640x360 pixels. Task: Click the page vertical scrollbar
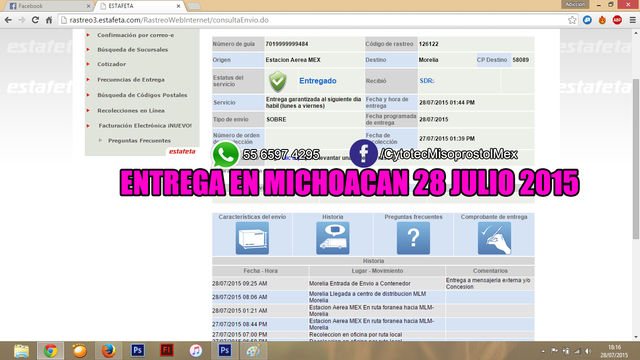[636, 184]
